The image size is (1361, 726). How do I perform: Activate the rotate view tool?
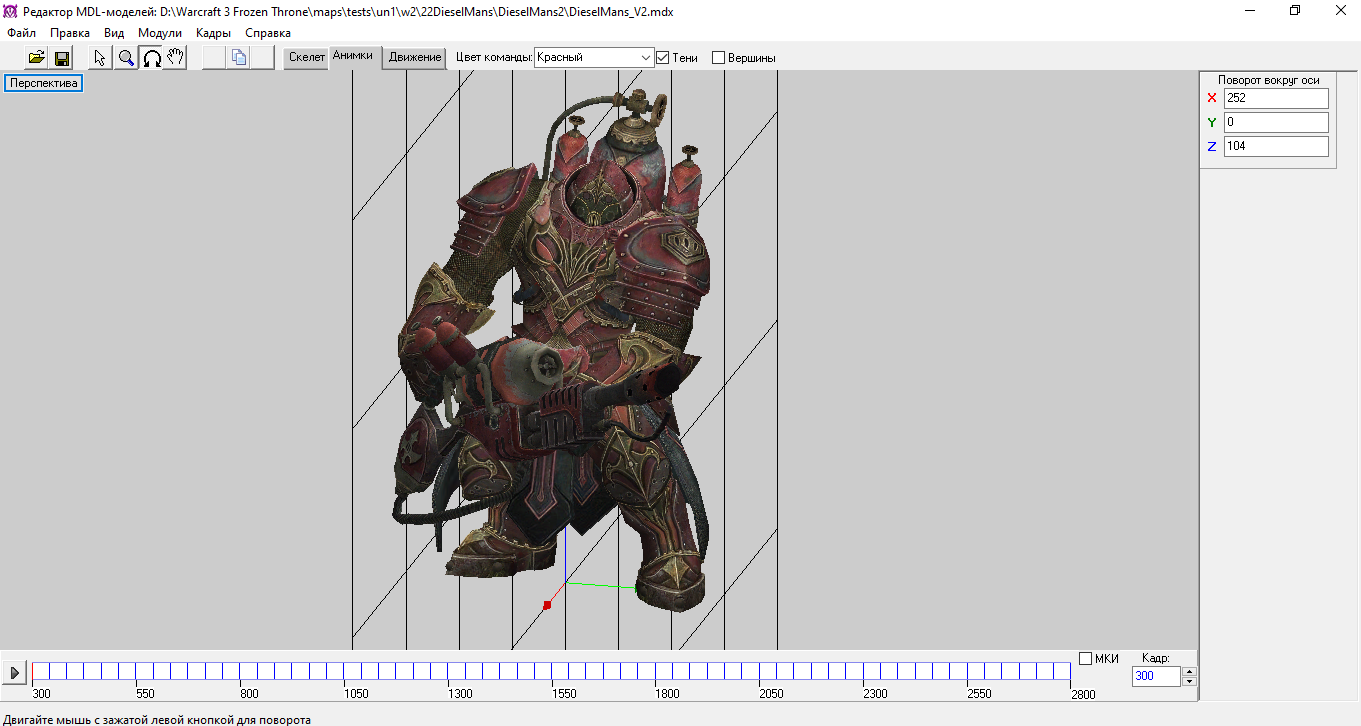[x=151, y=58]
